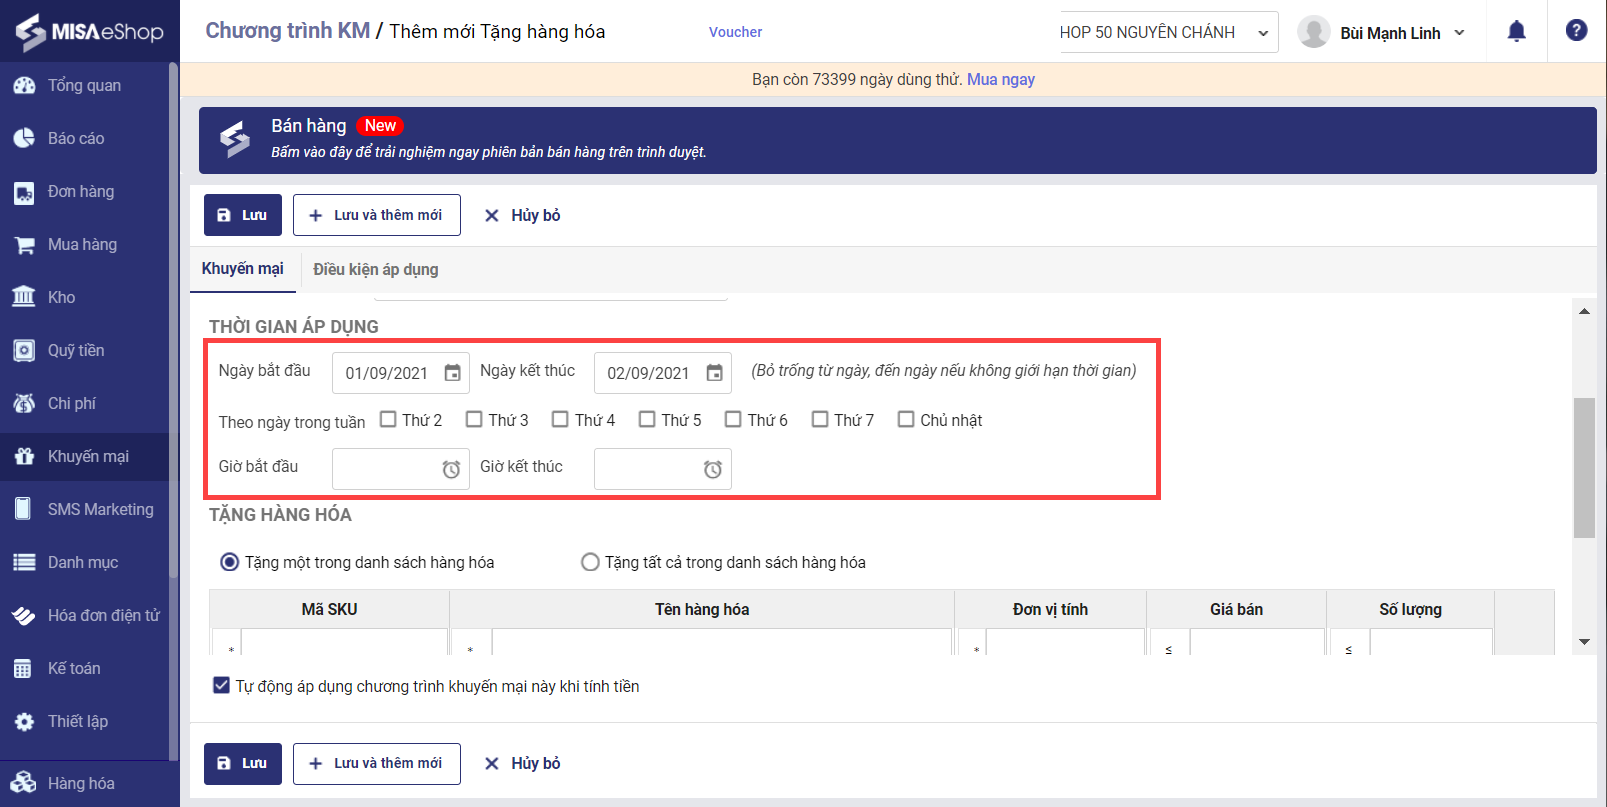The width and height of the screenshot is (1607, 807).
Task: Click the top Lưu save button
Action: coord(243,215)
